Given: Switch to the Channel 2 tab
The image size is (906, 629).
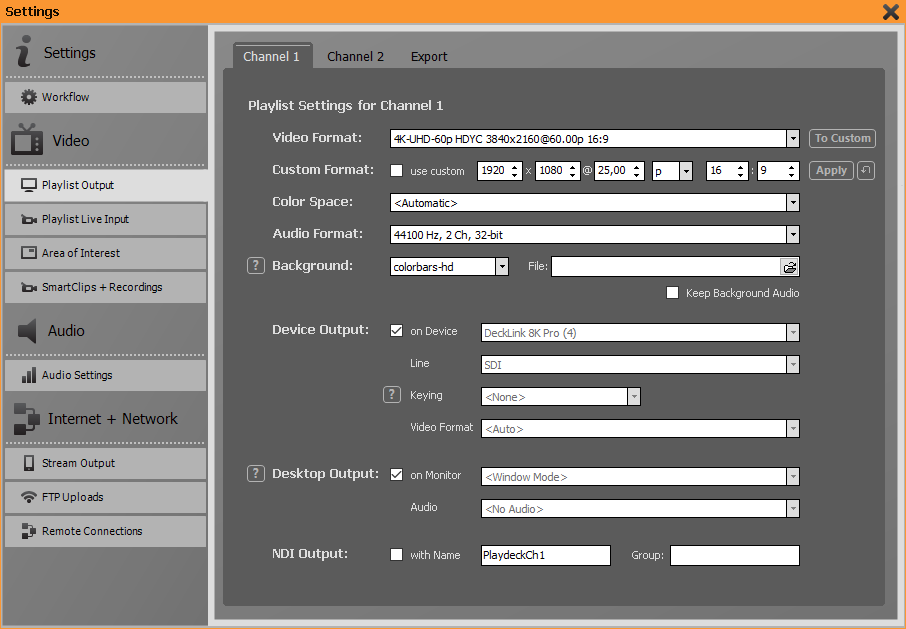Looking at the screenshot, I should pyautogui.click(x=355, y=57).
